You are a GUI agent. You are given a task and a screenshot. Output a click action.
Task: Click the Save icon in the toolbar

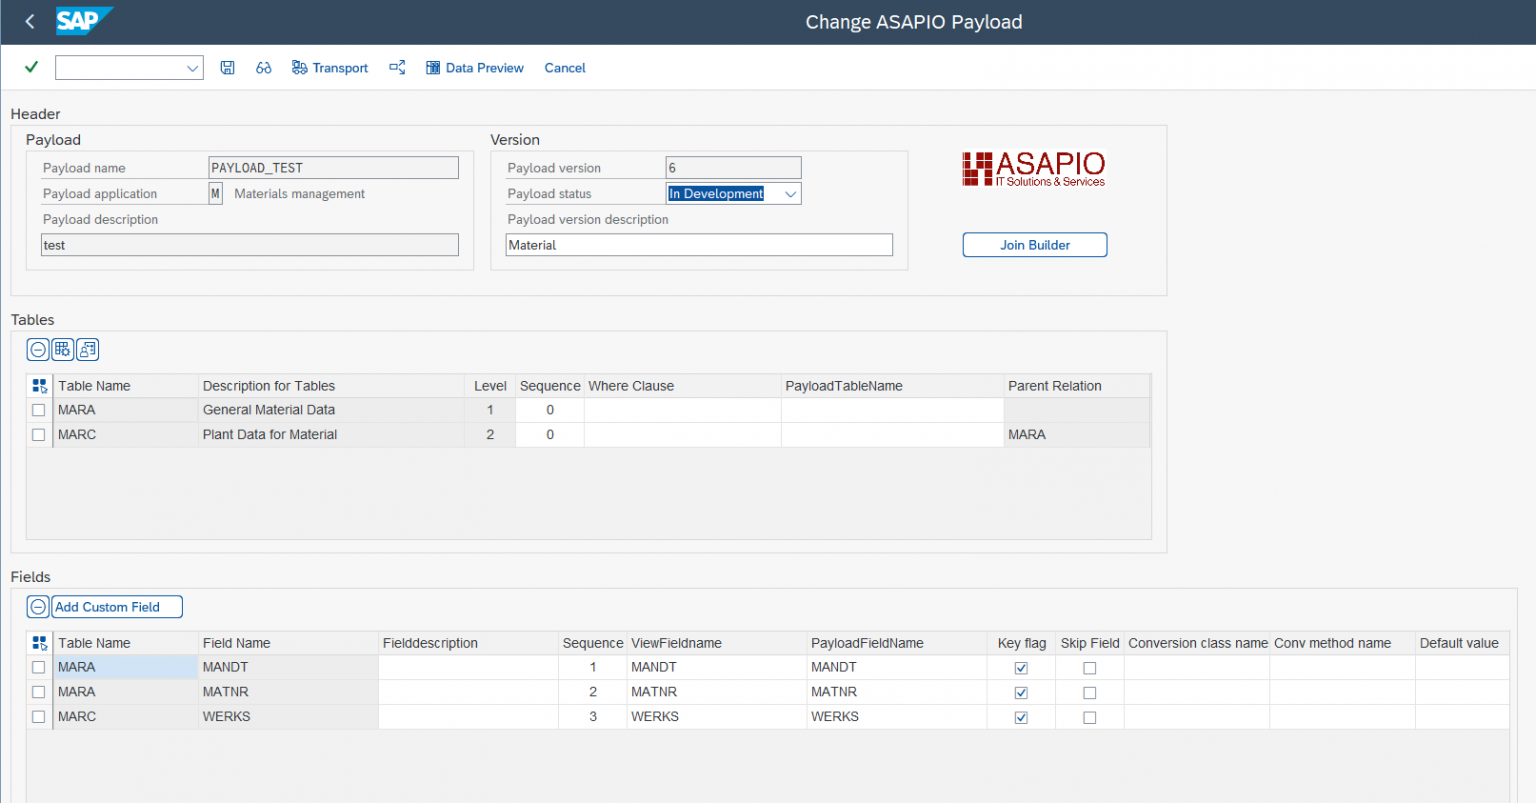[228, 67]
